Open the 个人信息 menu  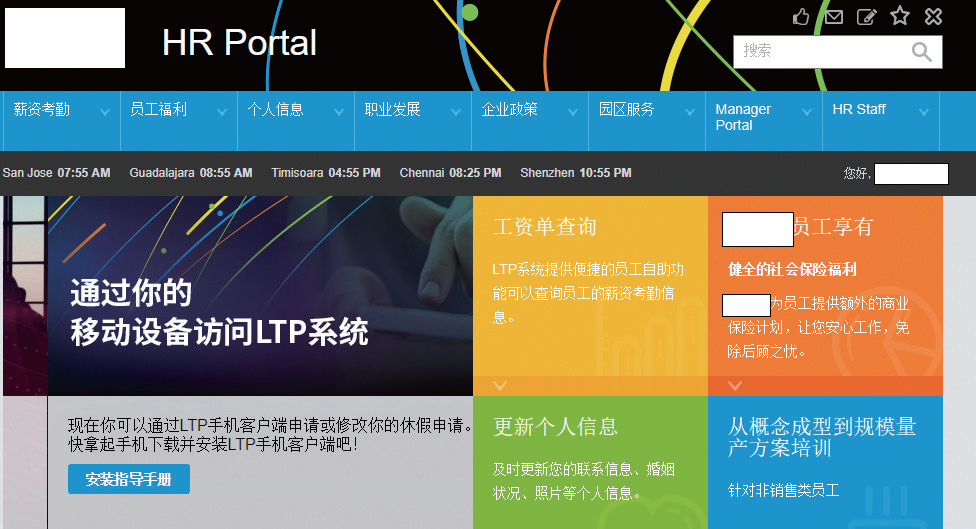(275, 110)
